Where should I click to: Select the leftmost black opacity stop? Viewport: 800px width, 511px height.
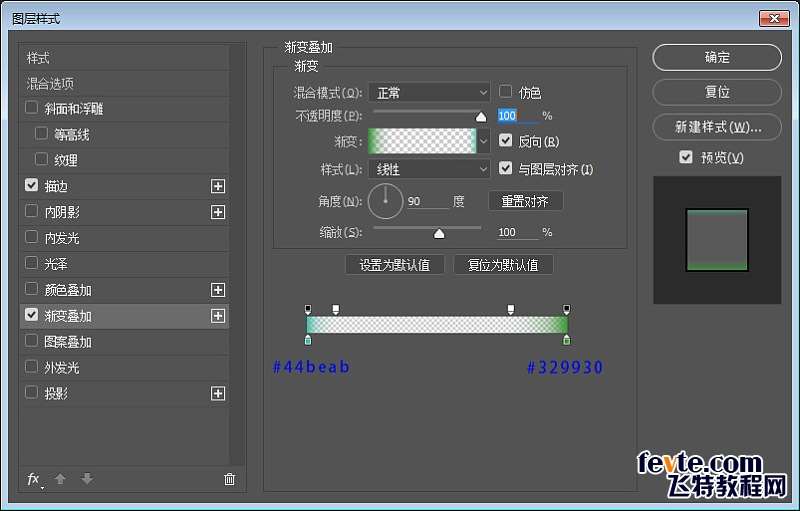(308, 310)
